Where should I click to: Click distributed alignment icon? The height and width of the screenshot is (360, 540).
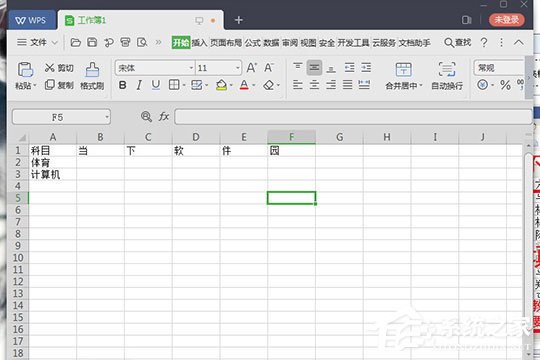(x=364, y=85)
